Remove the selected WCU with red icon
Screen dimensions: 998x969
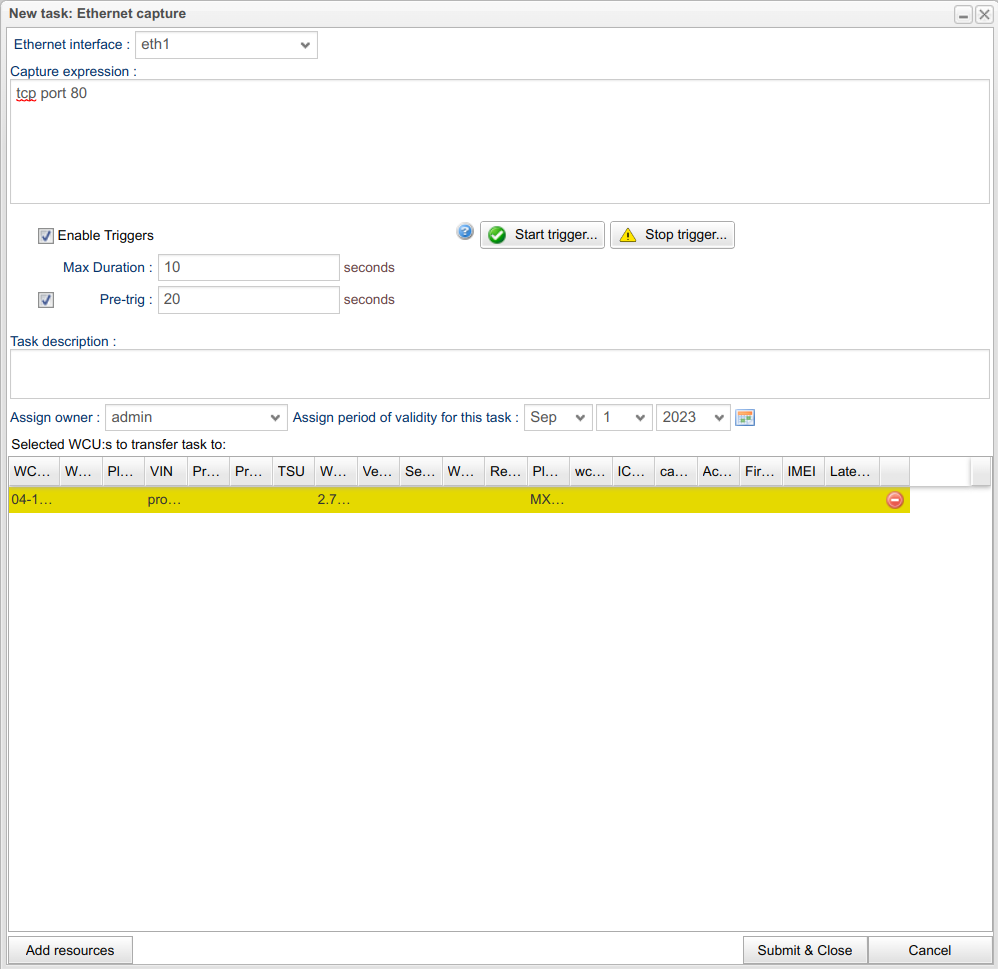[894, 500]
